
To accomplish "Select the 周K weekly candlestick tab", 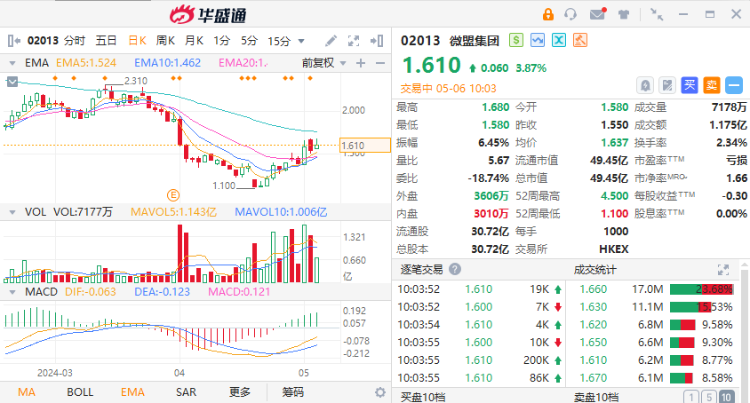I will [x=165, y=41].
